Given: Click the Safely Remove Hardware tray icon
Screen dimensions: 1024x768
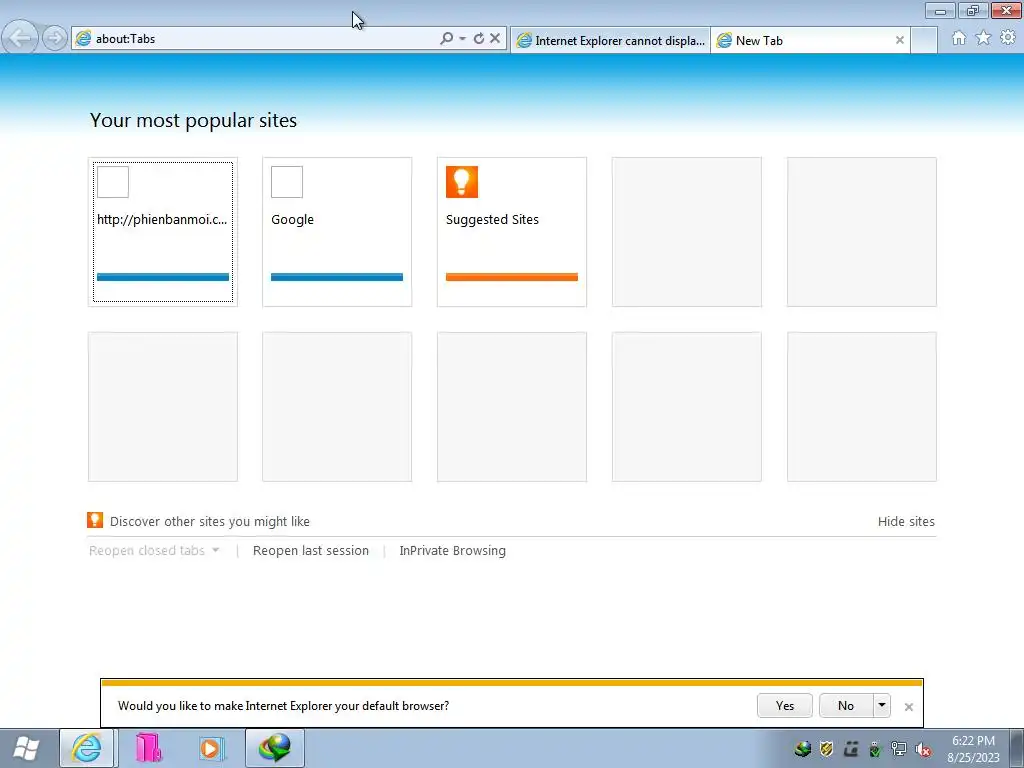Looking at the screenshot, I should click(875, 749).
